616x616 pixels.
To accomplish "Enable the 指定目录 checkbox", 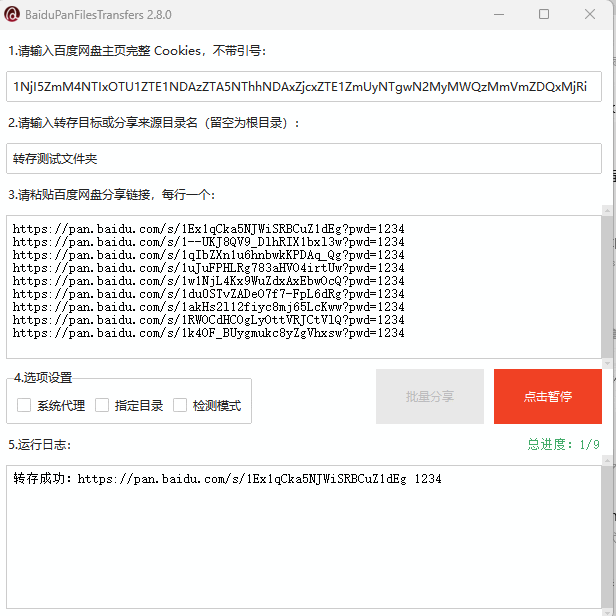I will coord(102,405).
